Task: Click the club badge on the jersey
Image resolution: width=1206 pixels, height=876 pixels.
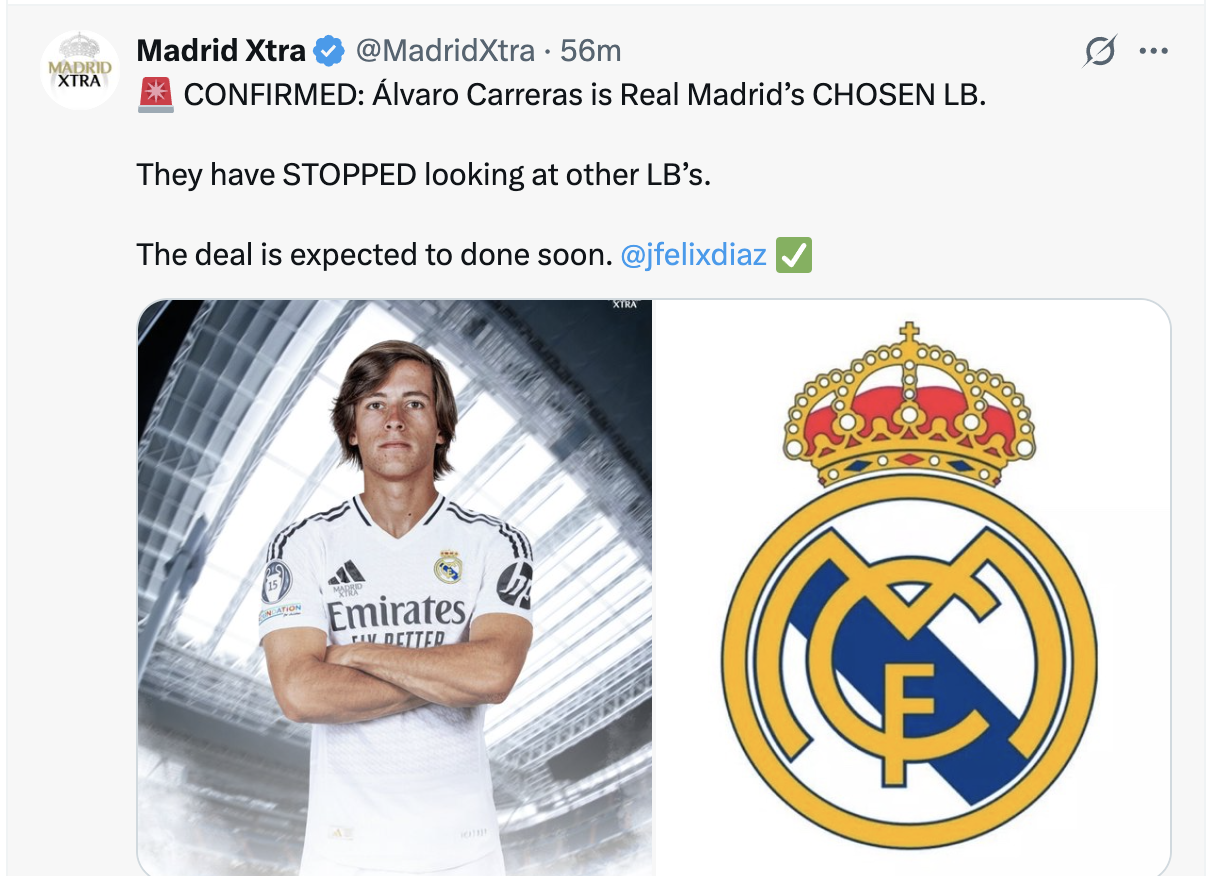Action: (448, 565)
